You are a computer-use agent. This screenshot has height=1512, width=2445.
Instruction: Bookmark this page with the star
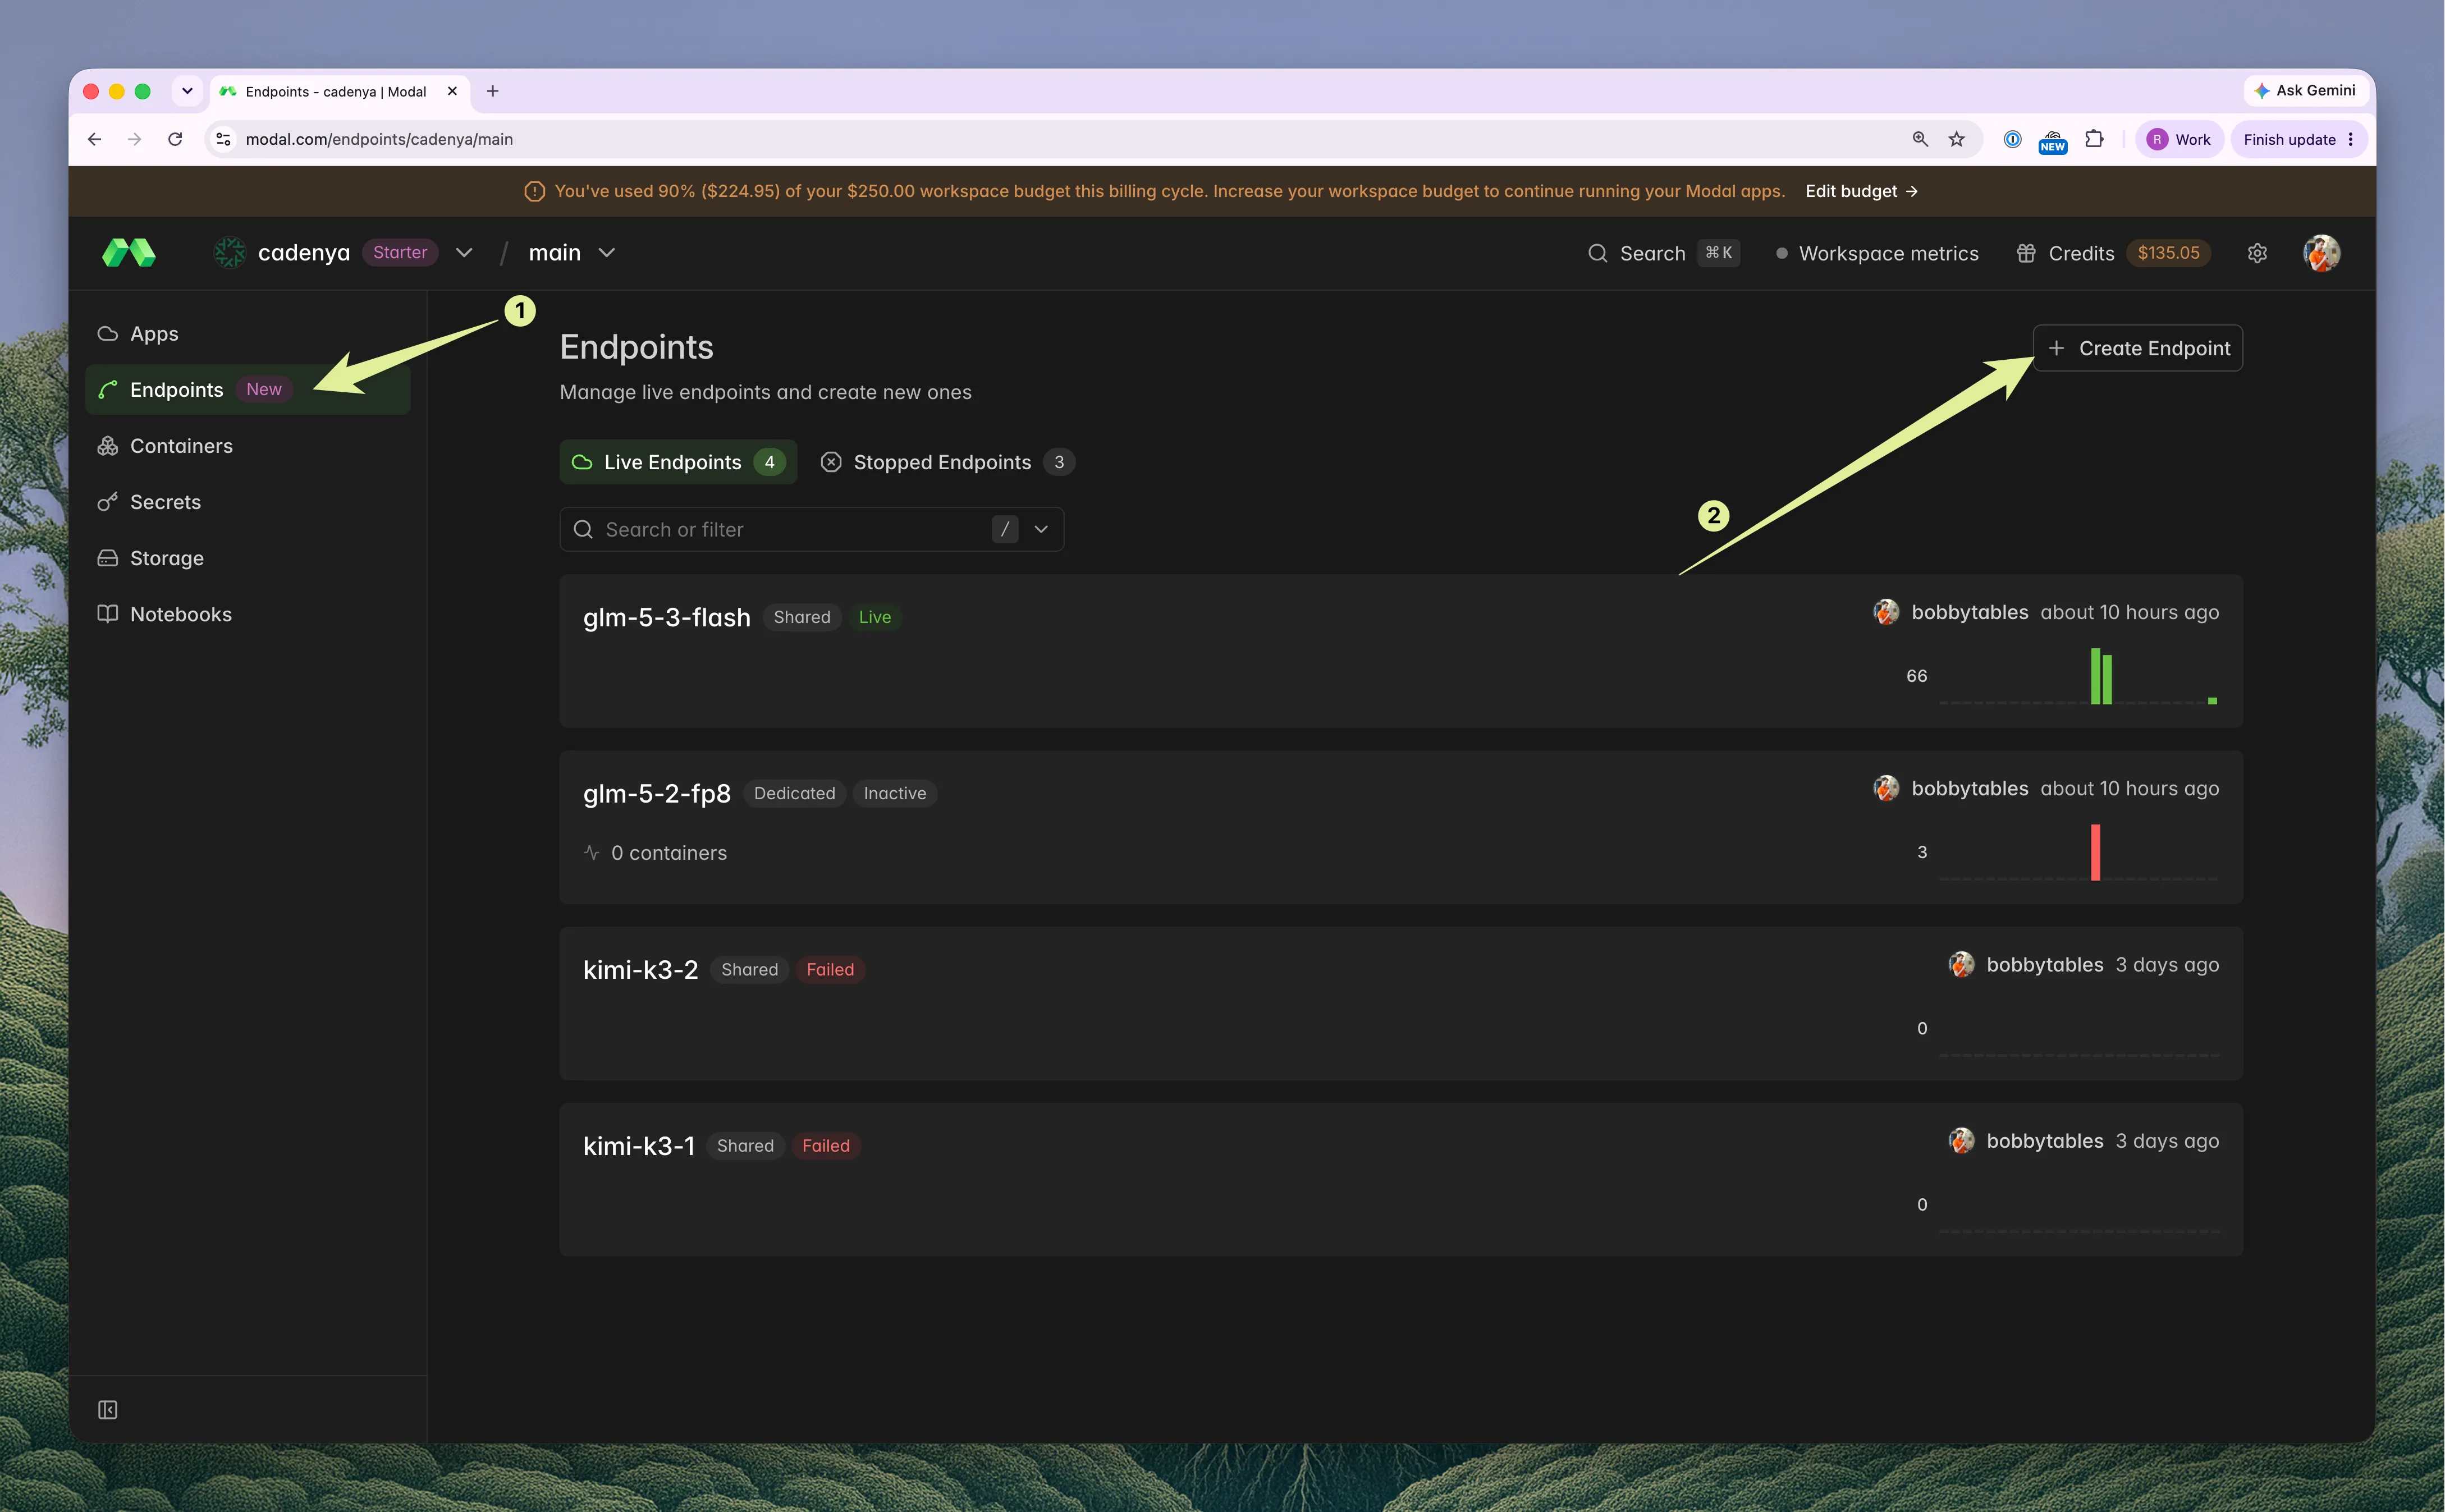click(1957, 139)
